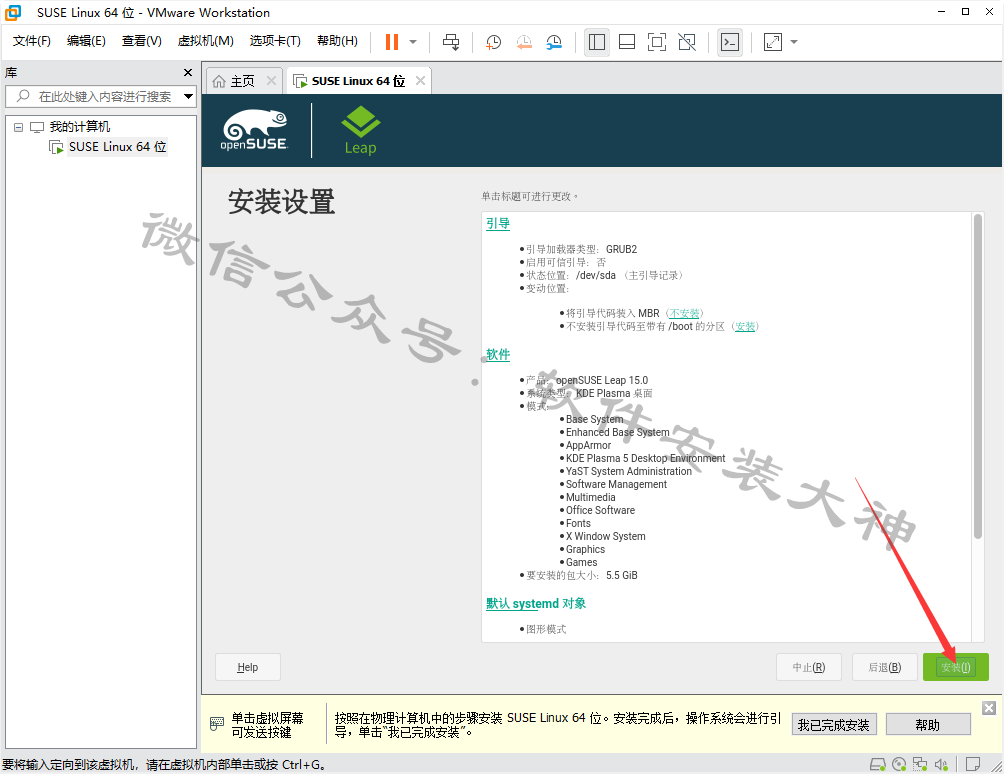Viewport: 1004px width, 774px height.
Task: Open the snapshot manager icon
Action: point(554,42)
